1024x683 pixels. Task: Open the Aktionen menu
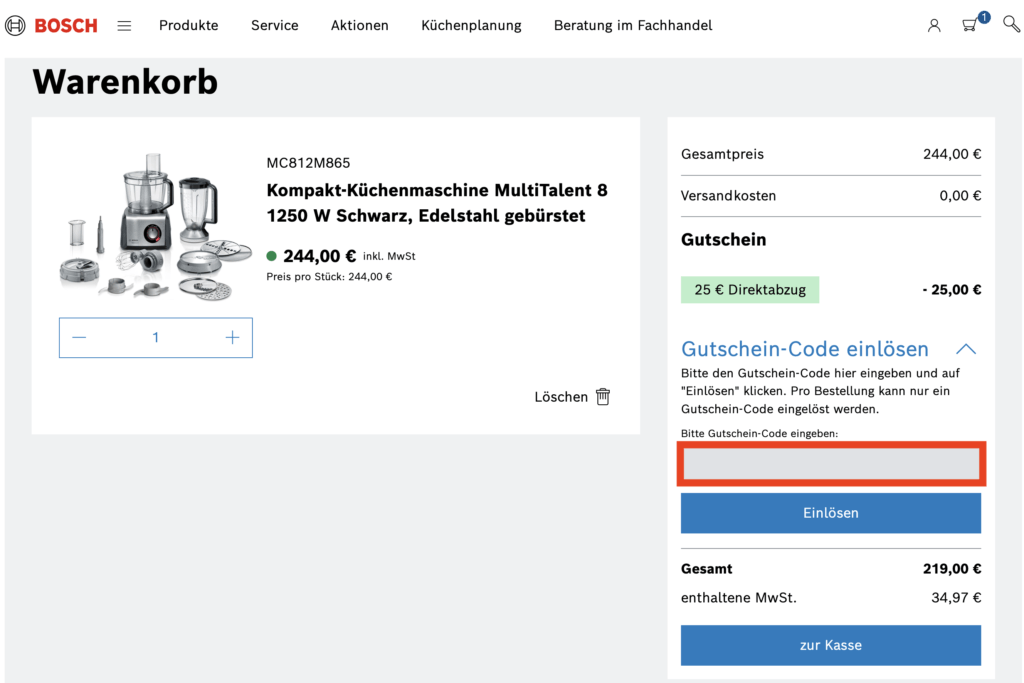(x=359, y=25)
